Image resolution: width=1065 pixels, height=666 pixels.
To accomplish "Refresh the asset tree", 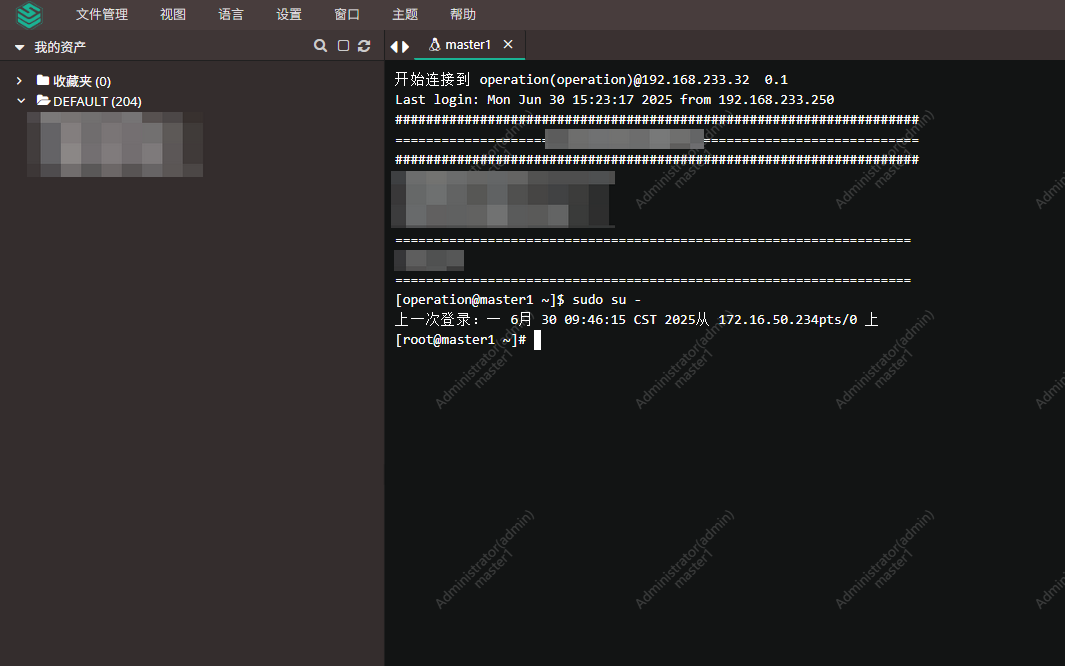I will (364, 46).
